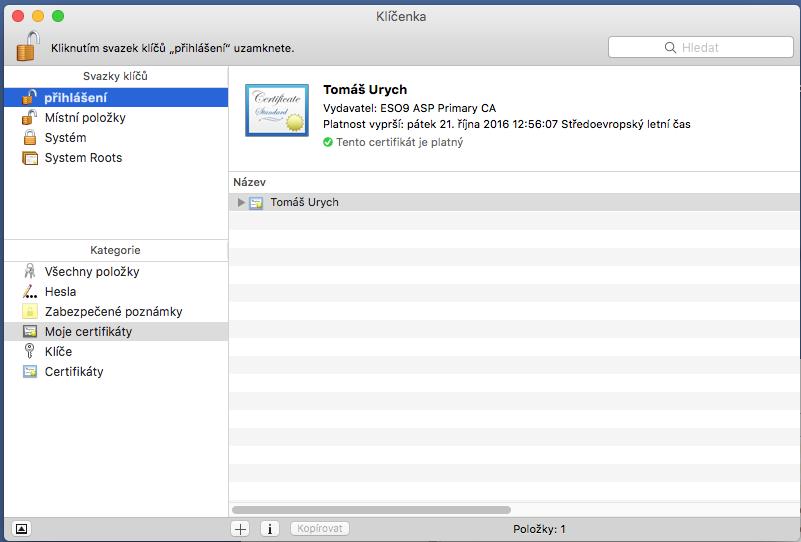Image resolution: width=801 pixels, height=542 pixels.
Task: Click the large certificate thumbnail image
Action: [277, 110]
